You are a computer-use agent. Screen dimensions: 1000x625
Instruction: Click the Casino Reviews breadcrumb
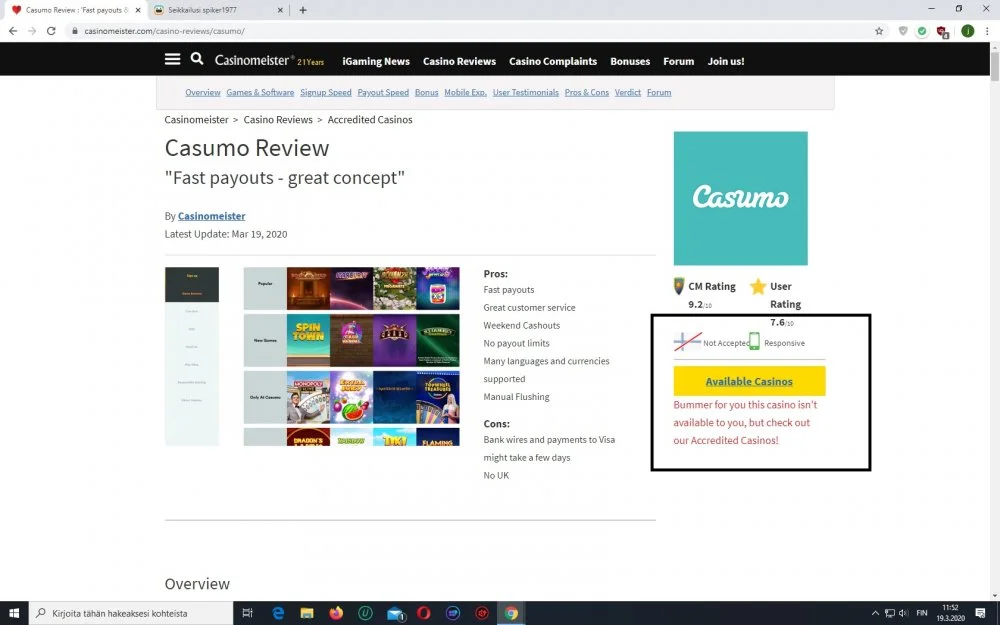click(x=278, y=119)
